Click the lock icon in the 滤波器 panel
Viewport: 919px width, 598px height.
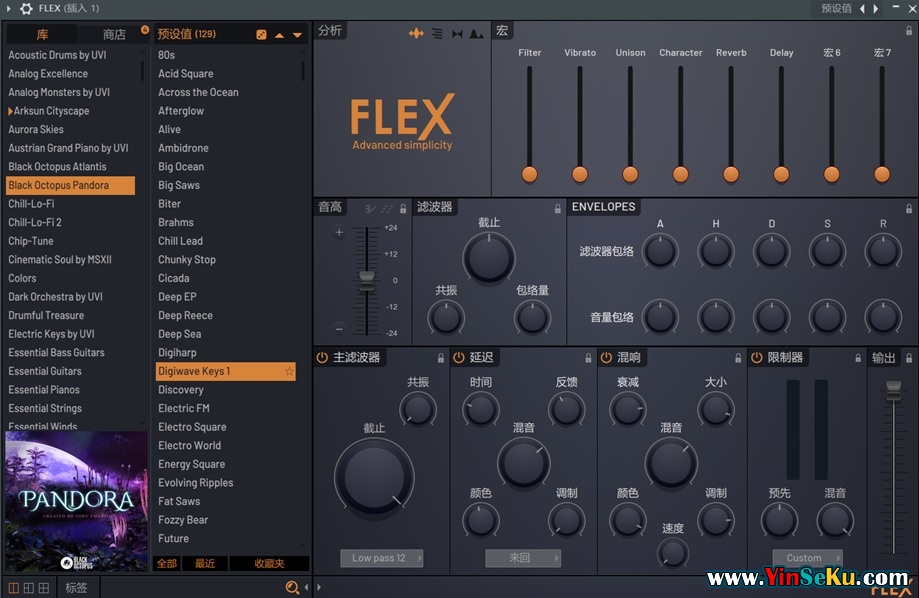coord(558,208)
